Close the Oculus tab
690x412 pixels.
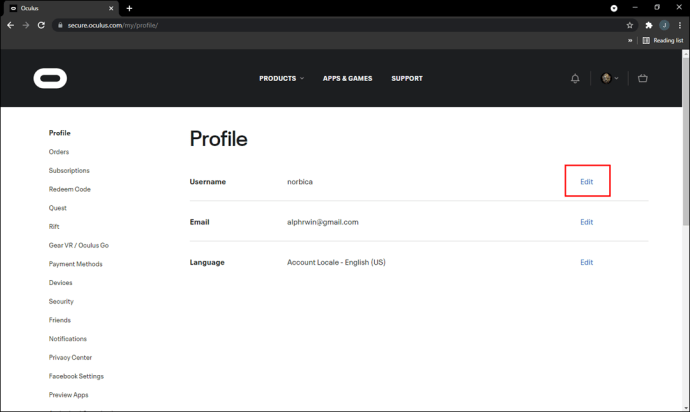pyautogui.click(x=111, y=8)
